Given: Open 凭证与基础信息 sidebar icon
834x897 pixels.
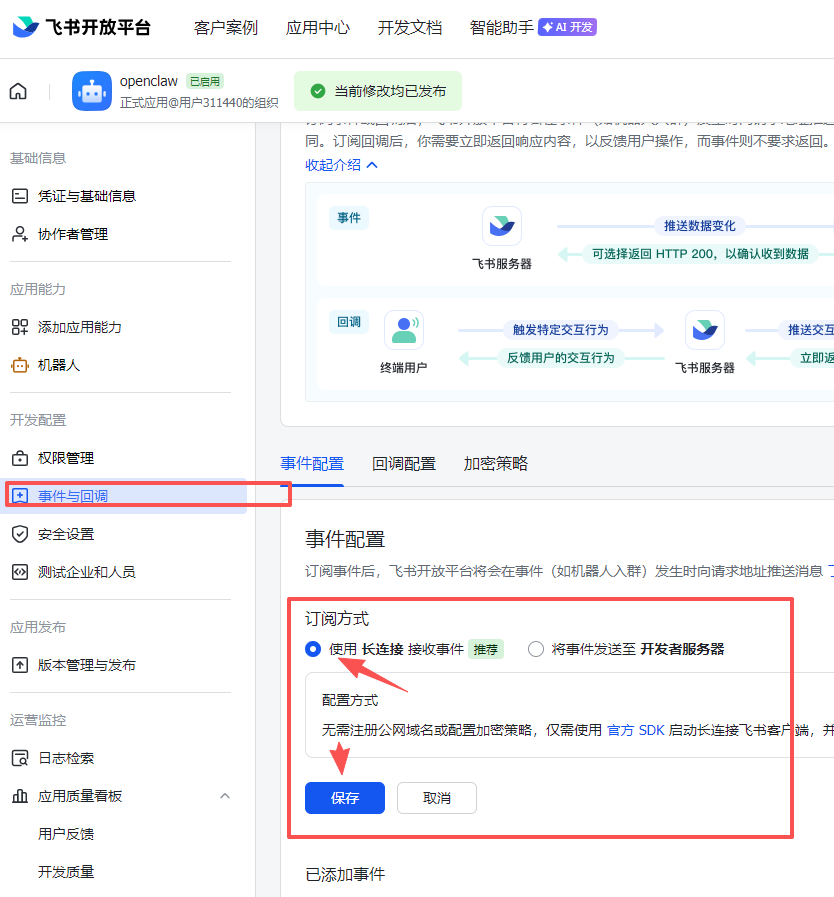Looking at the screenshot, I should pyautogui.click(x=20, y=196).
